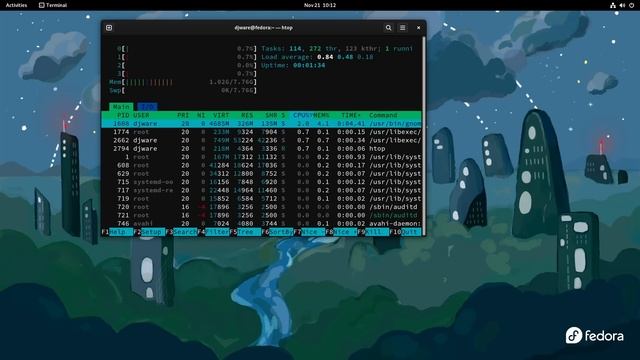Click the network status icon
640x360 pixels.
(613, 5)
